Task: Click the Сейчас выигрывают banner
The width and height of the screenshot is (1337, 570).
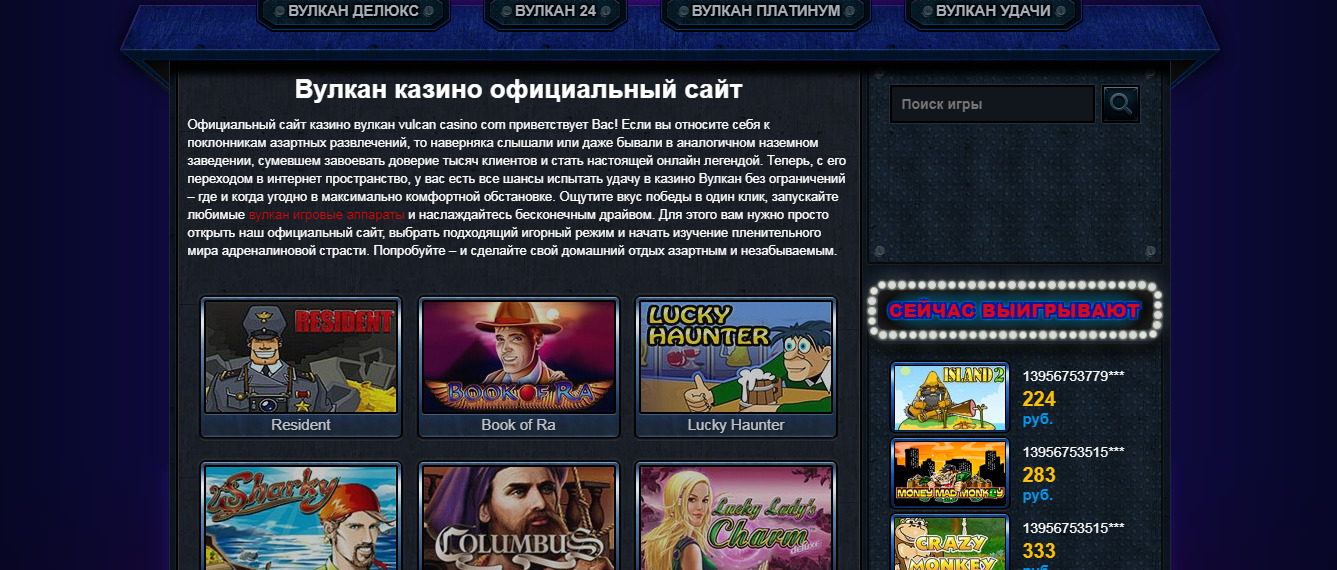Action: coord(1014,310)
